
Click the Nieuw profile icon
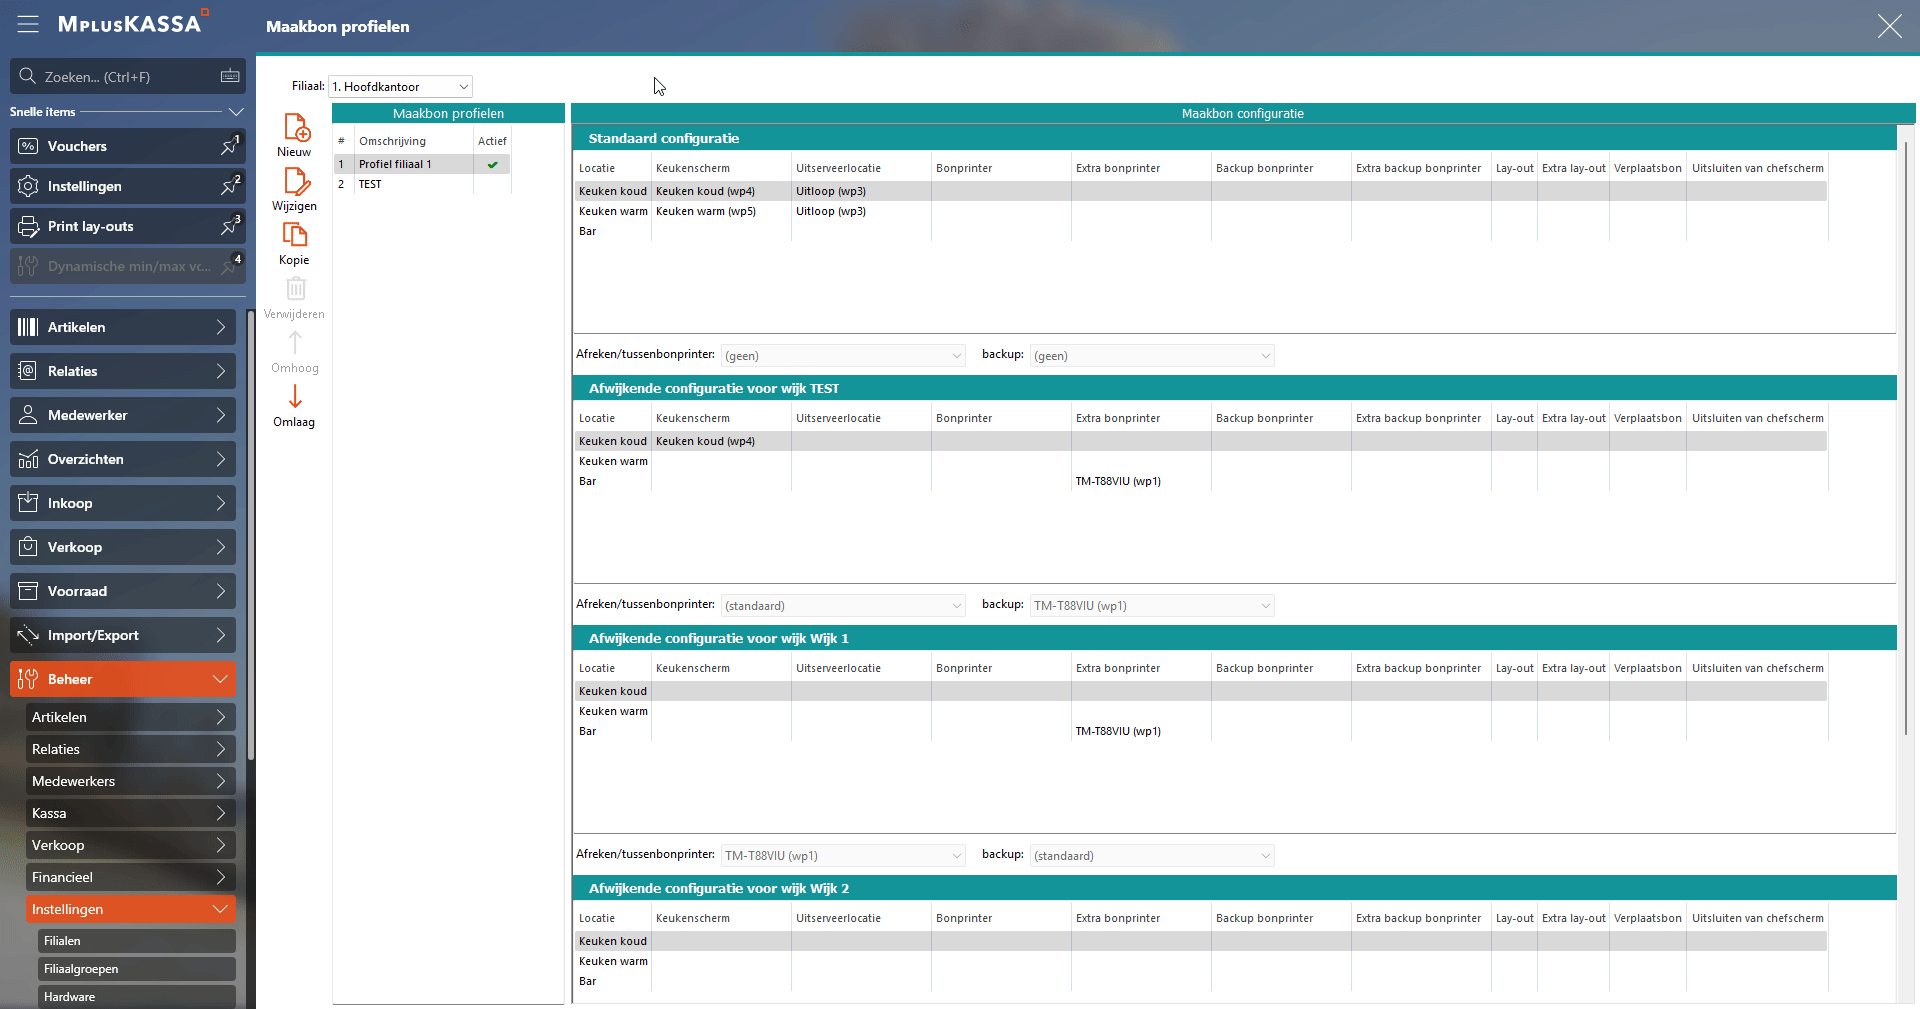click(296, 127)
